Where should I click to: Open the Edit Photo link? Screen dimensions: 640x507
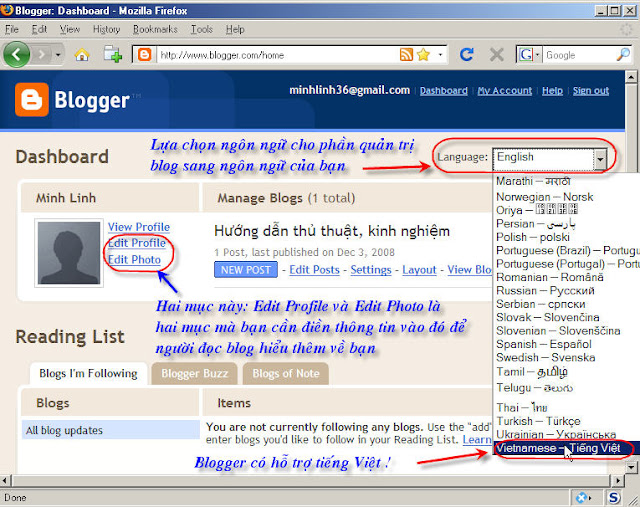tap(134, 260)
